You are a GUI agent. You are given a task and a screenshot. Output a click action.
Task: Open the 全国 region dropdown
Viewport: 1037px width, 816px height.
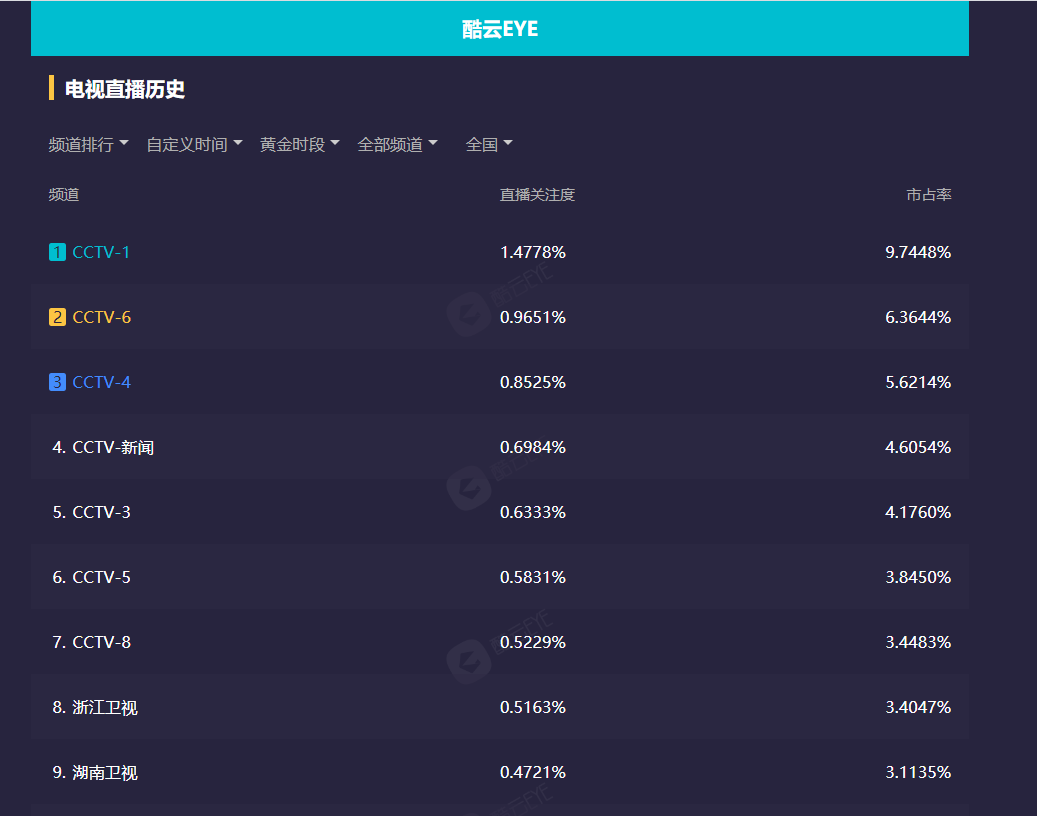tap(489, 144)
